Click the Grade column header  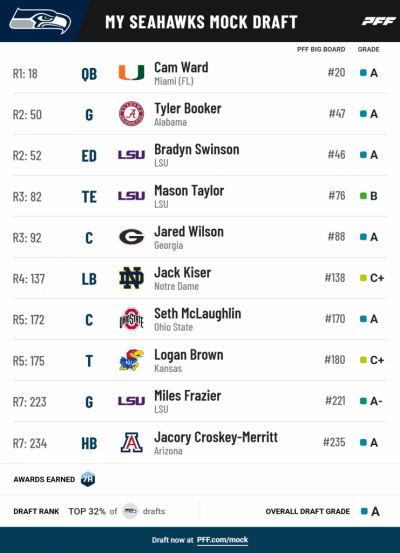point(369,49)
